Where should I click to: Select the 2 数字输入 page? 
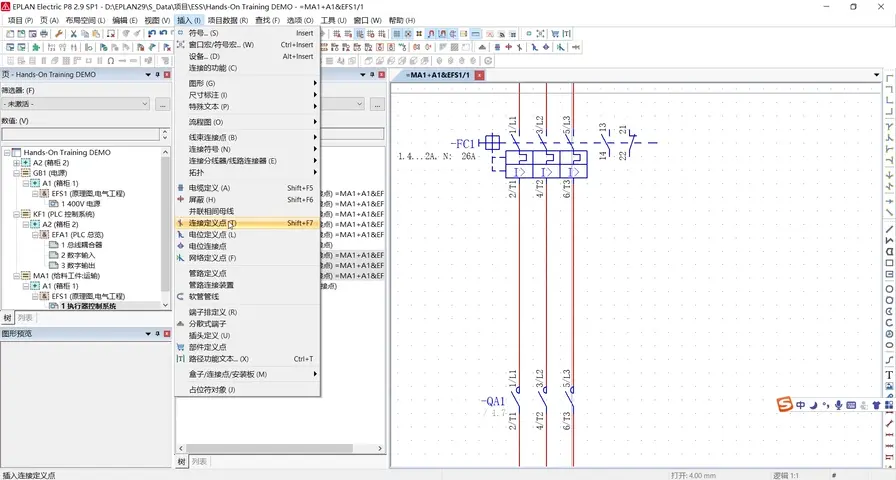pyautogui.click(x=78, y=255)
